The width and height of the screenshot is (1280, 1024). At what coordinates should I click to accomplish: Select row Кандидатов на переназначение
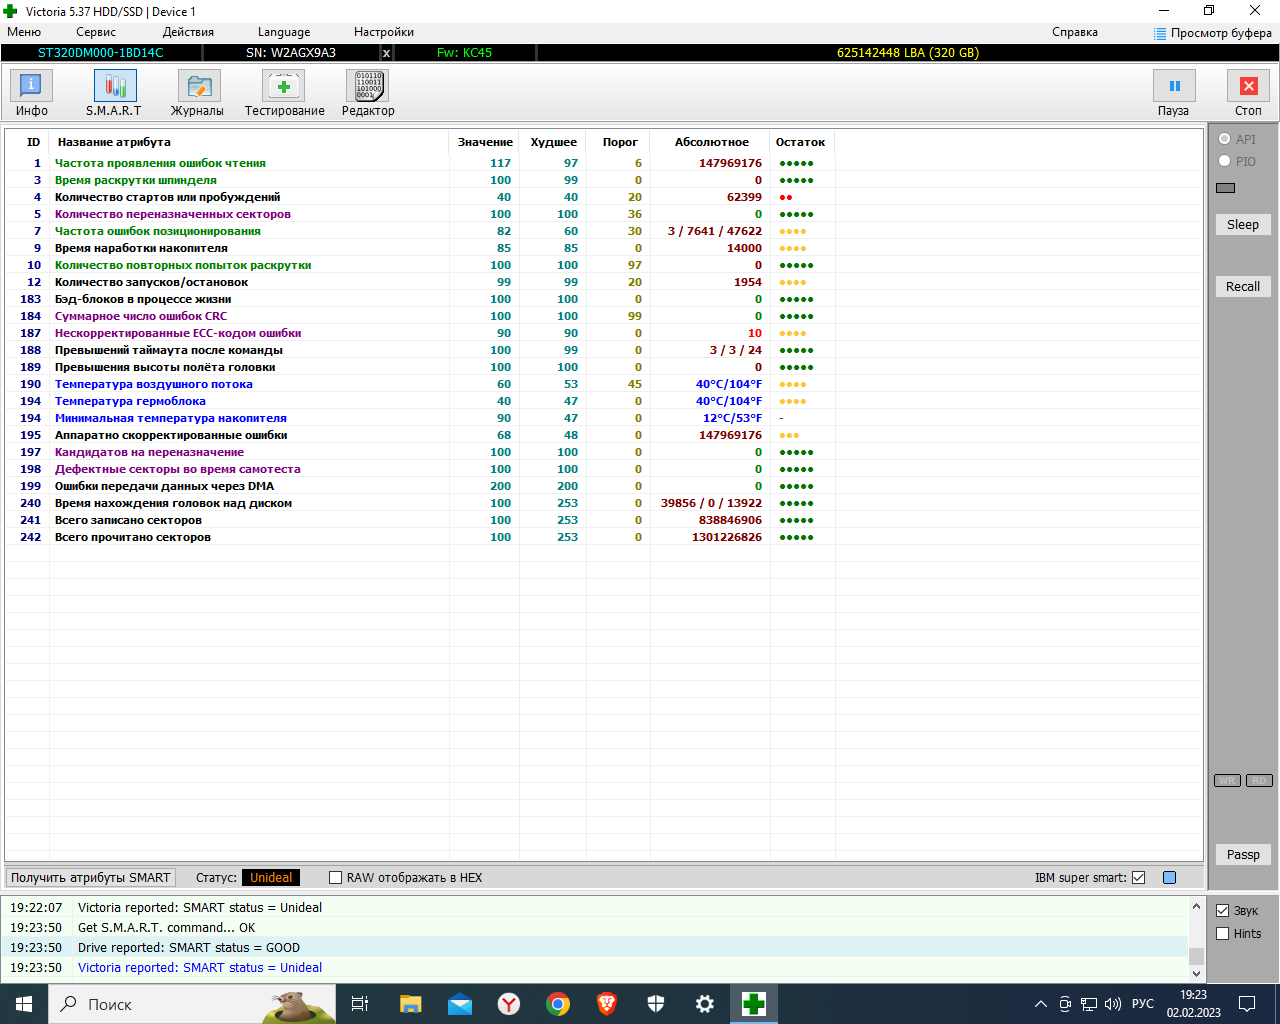pyautogui.click(x=604, y=452)
